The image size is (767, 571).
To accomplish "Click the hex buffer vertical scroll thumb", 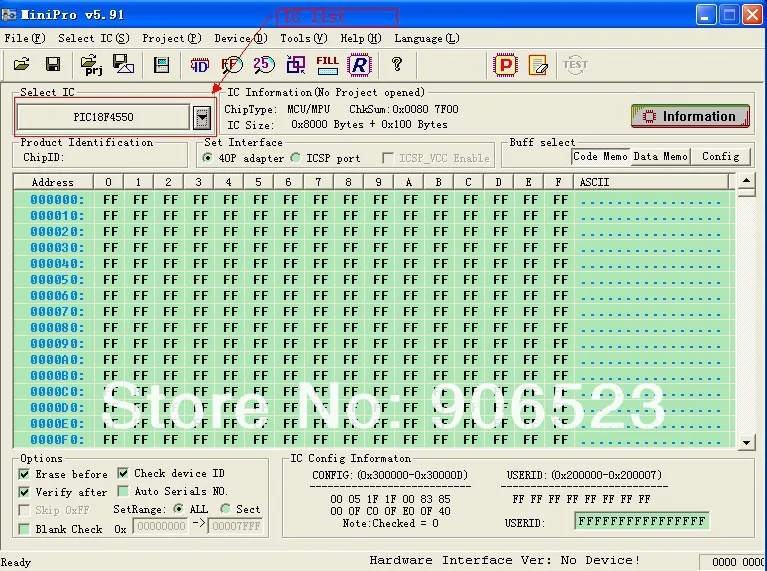I will 746,192.
